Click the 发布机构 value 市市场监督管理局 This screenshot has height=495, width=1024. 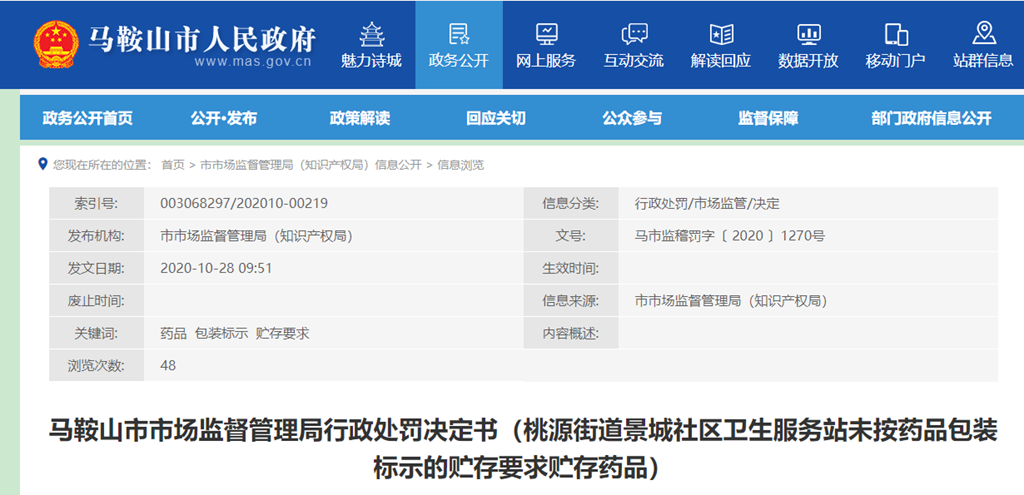tap(257, 236)
